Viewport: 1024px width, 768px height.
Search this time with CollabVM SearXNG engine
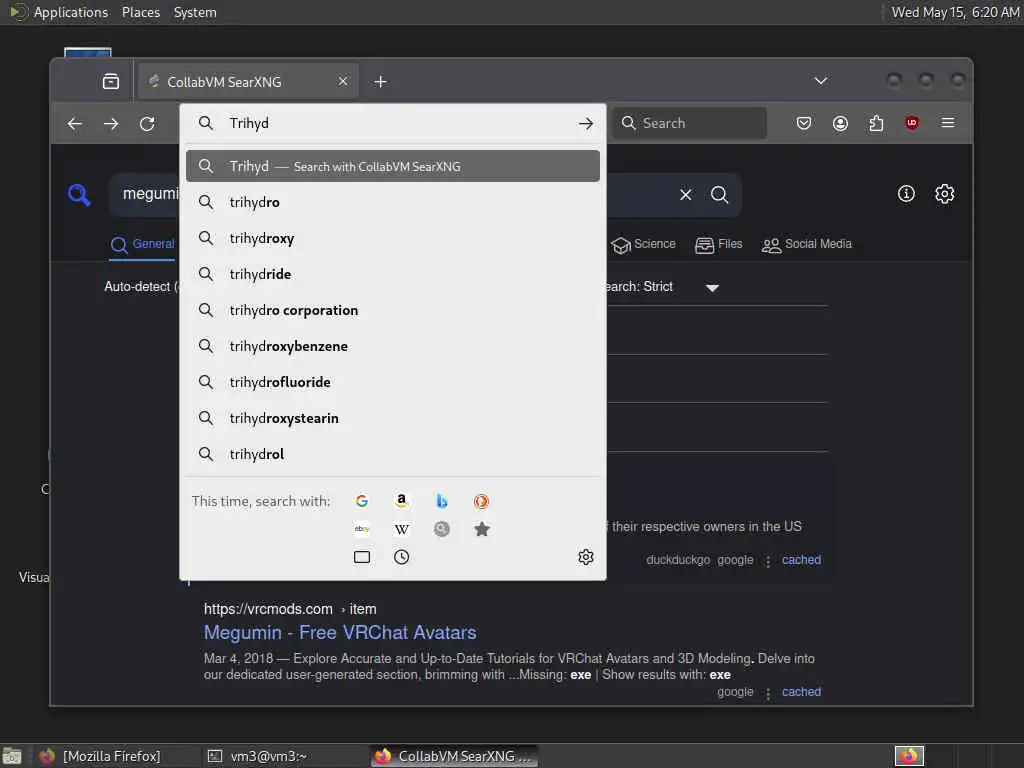[442, 529]
